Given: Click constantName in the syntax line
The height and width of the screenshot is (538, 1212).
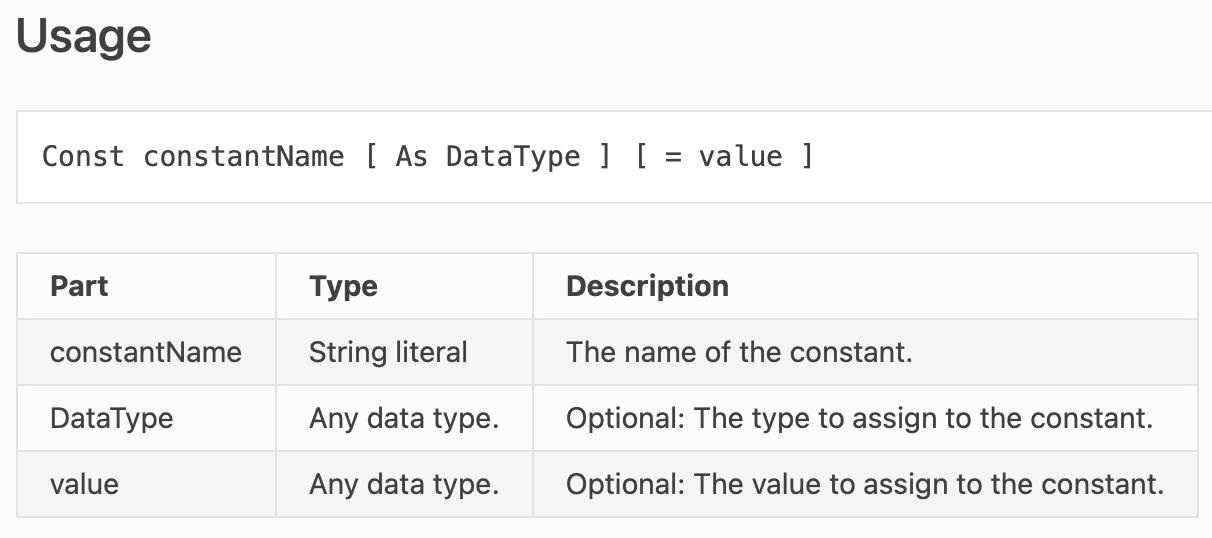Looking at the screenshot, I should (244, 157).
